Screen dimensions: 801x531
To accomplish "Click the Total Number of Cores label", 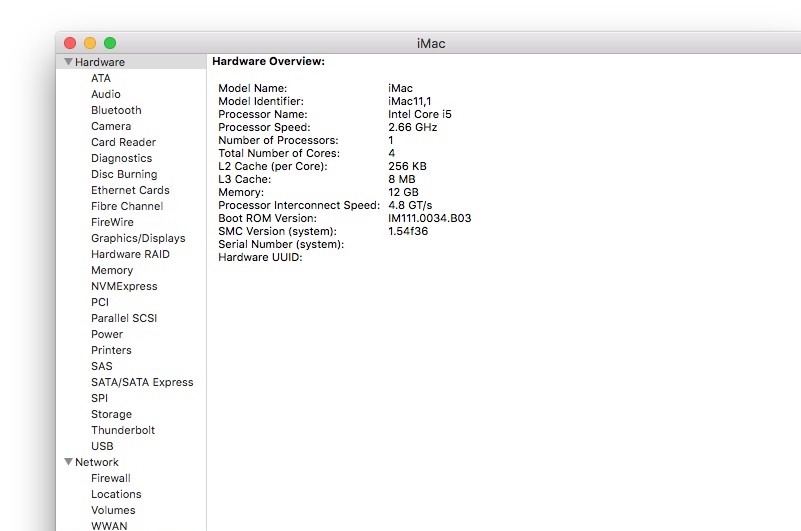I will (279, 153).
